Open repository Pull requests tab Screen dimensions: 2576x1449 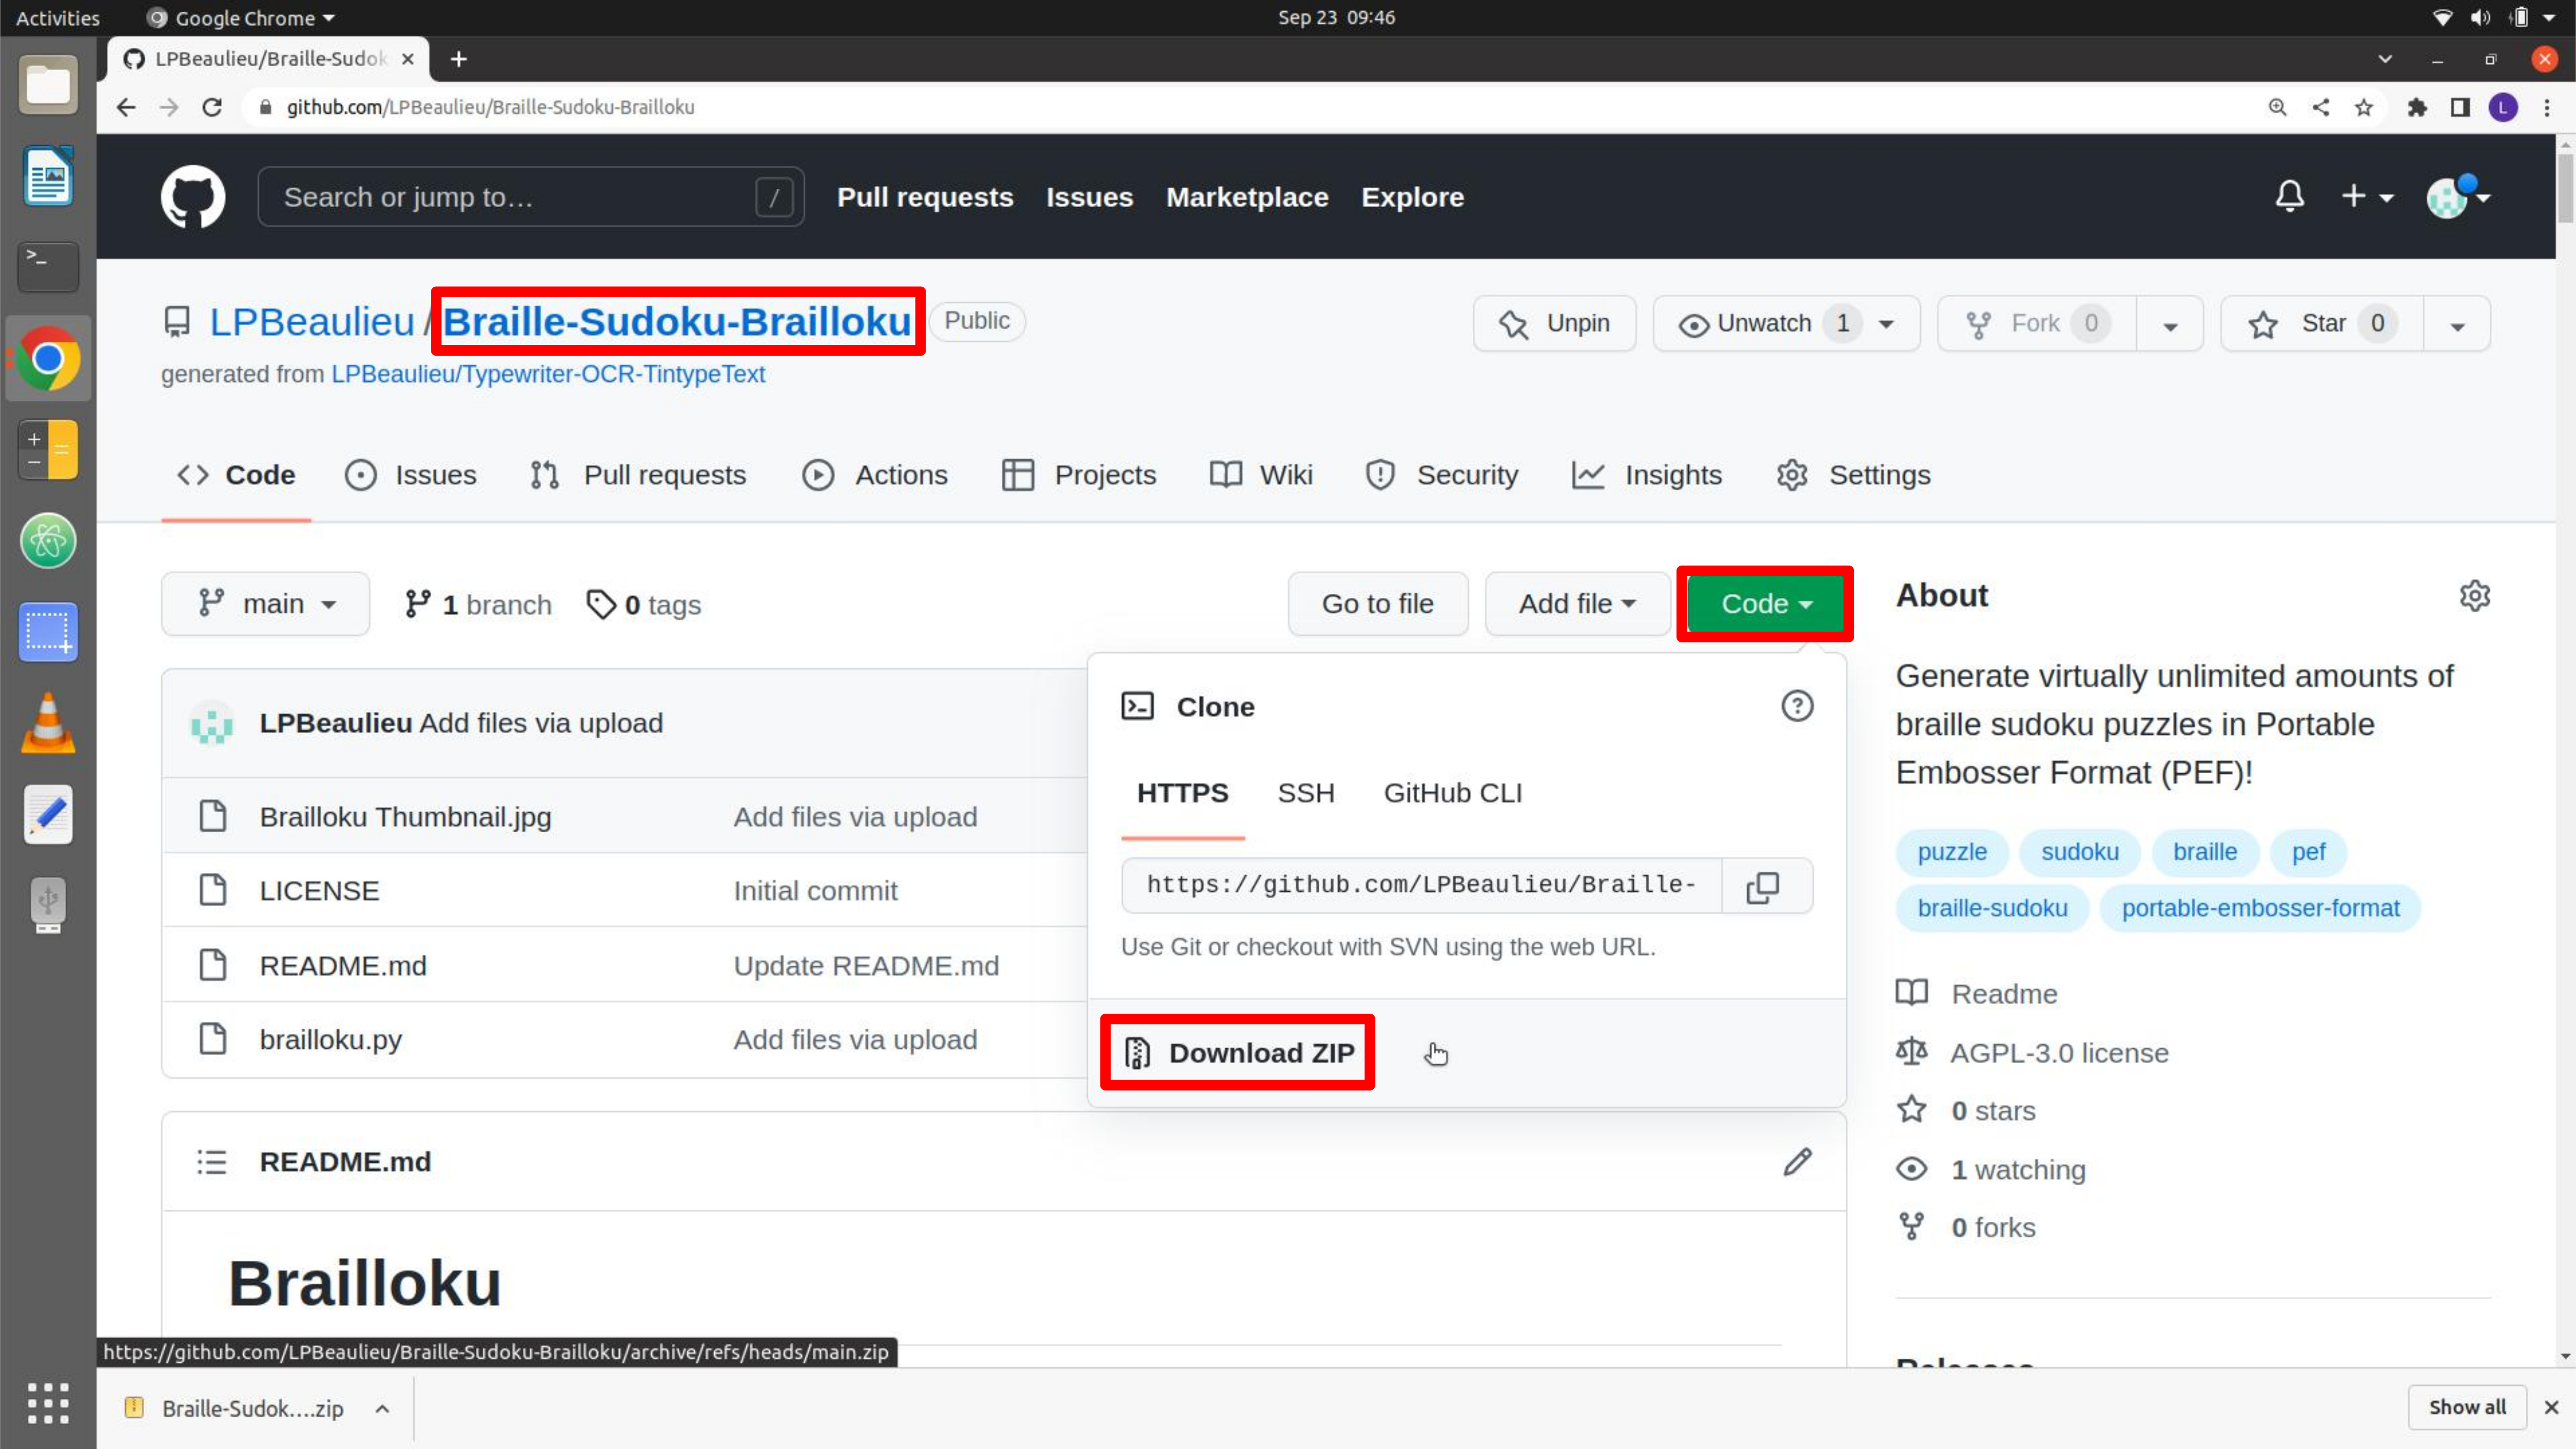(x=638, y=475)
